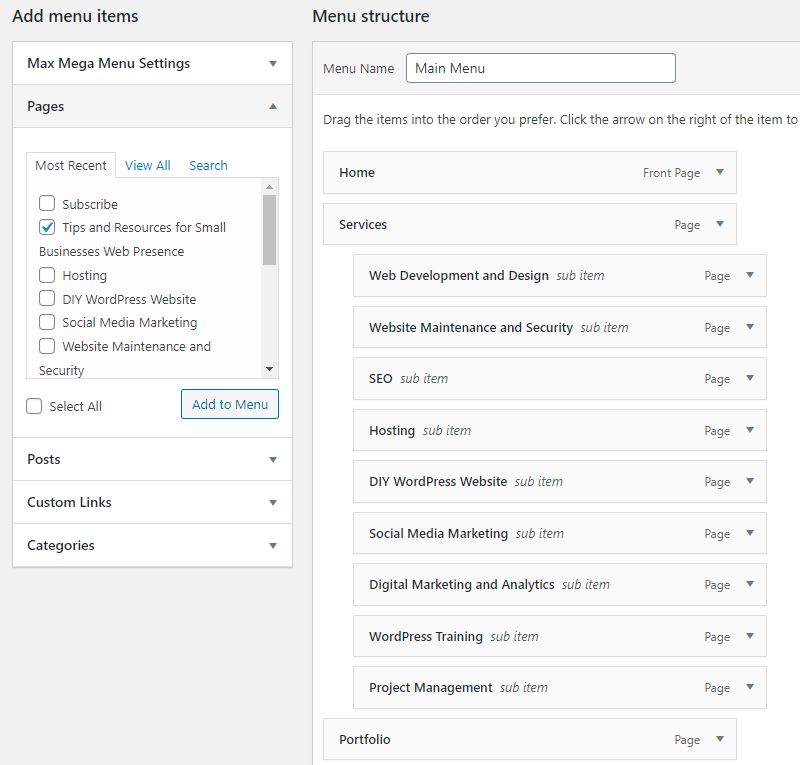Click inside the Menu Name field
Viewport: 800px width, 765px height.
click(540, 68)
